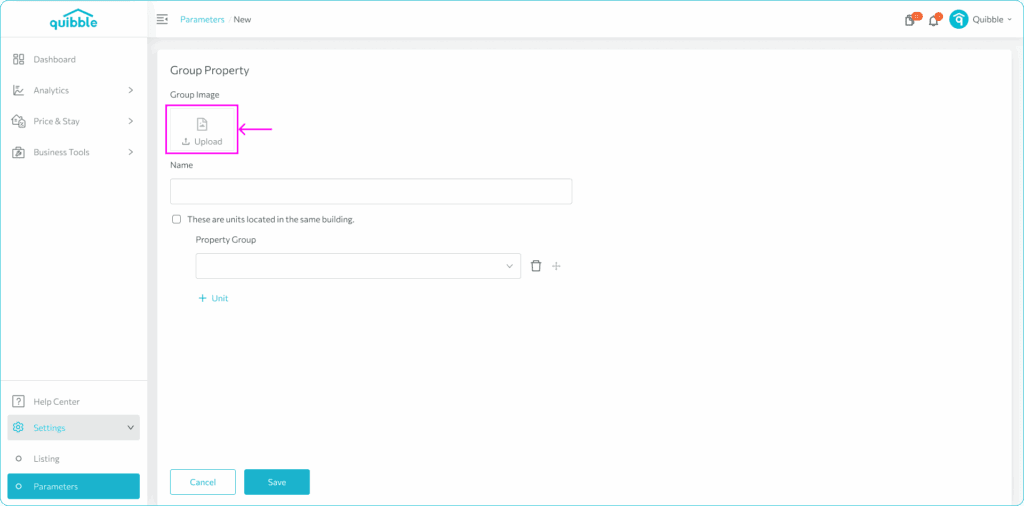1024x506 pixels.
Task: Click the move handle icon beside the trash
Action: pyautogui.click(x=556, y=266)
